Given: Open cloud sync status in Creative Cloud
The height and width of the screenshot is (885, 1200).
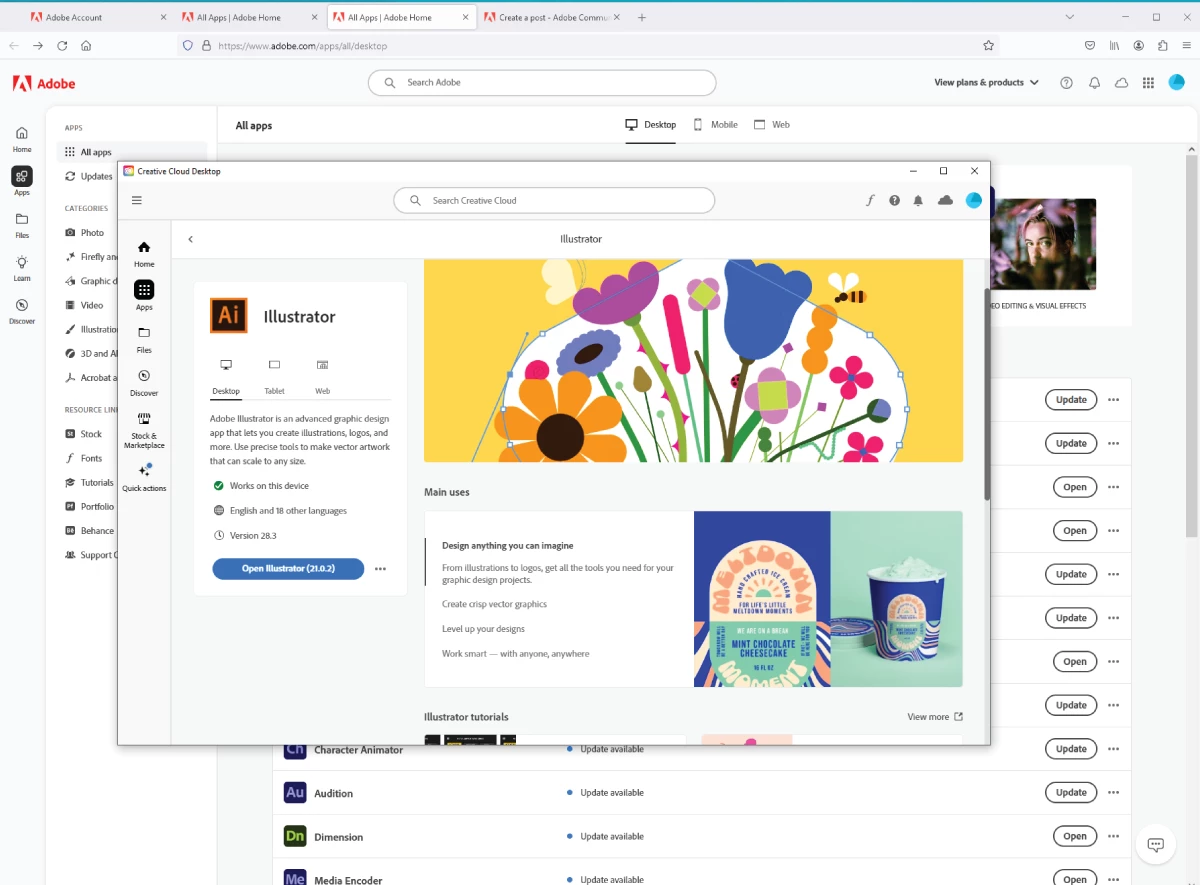Looking at the screenshot, I should click(x=945, y=200).
